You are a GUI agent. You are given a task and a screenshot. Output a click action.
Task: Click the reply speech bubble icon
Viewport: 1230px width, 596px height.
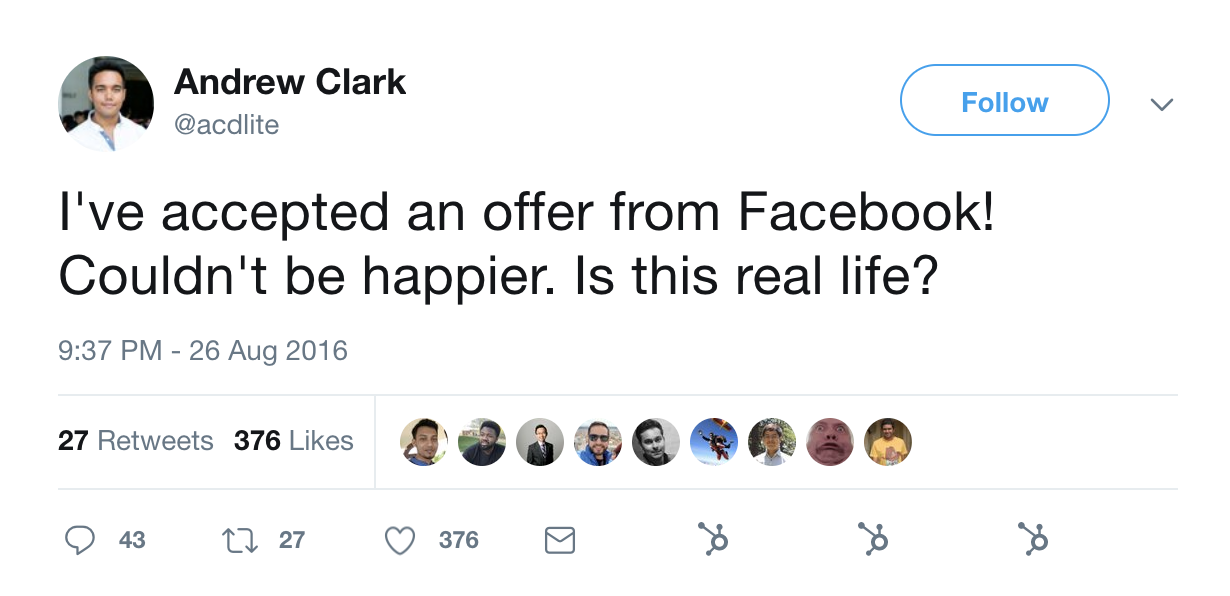tap(80, 541)
